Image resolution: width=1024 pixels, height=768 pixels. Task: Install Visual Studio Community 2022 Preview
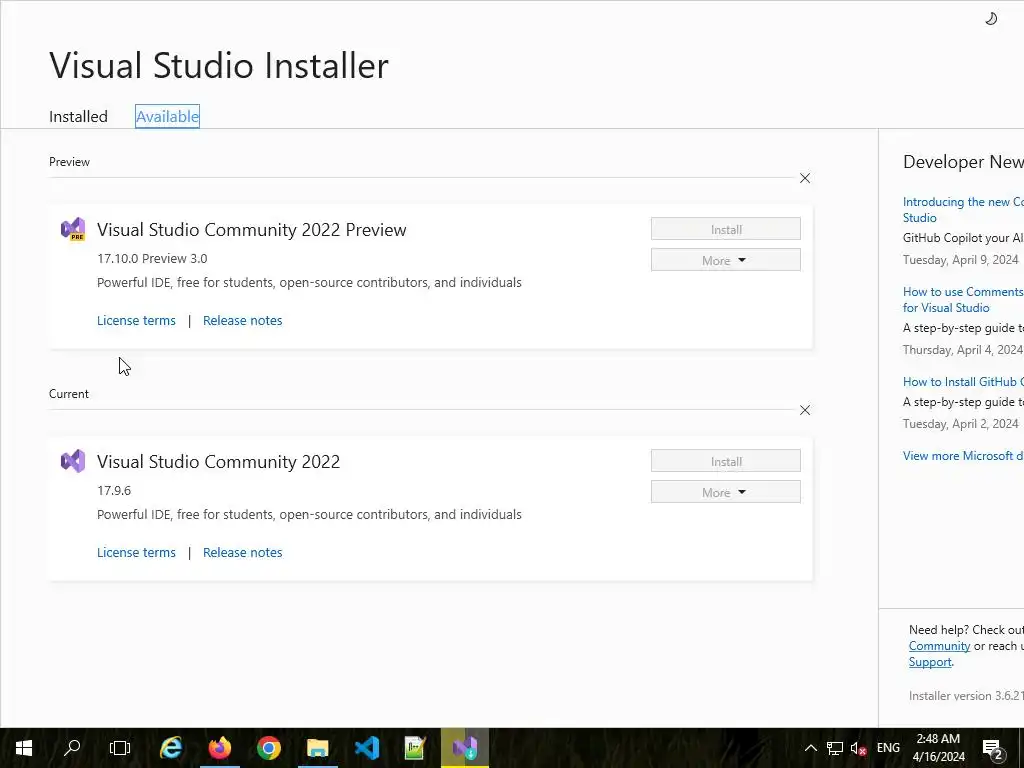pyautogui.click(x=726, y=229)
